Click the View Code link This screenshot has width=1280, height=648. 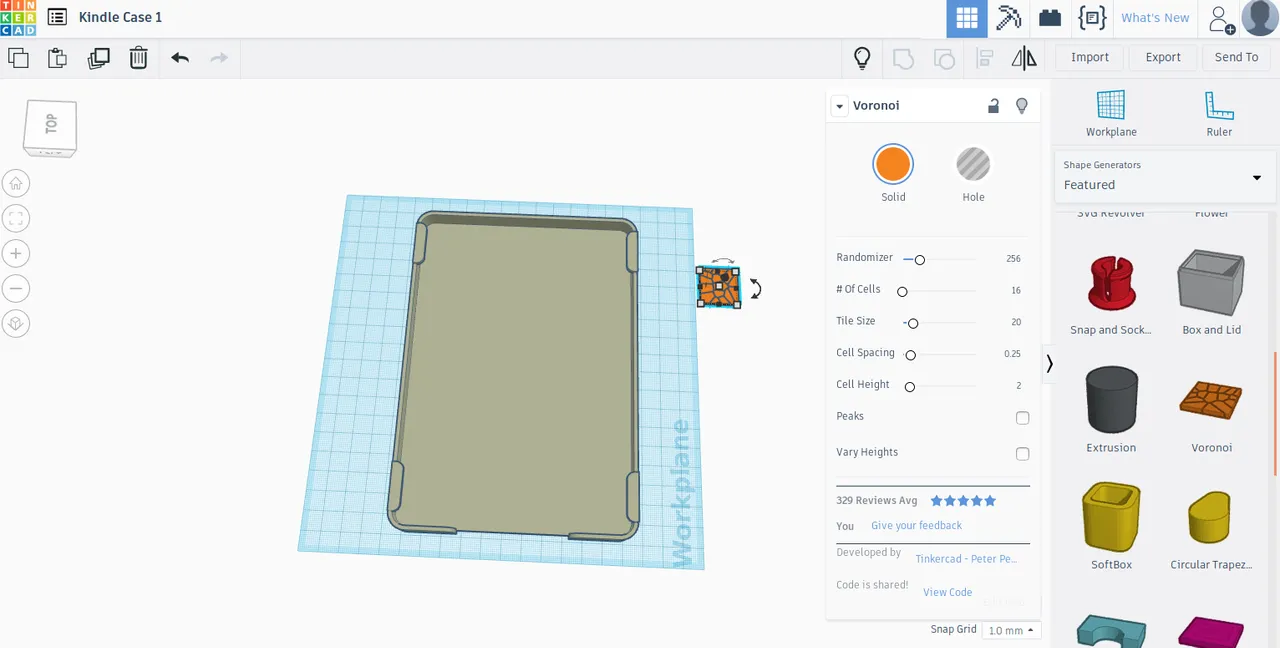[x=947, y=592]
